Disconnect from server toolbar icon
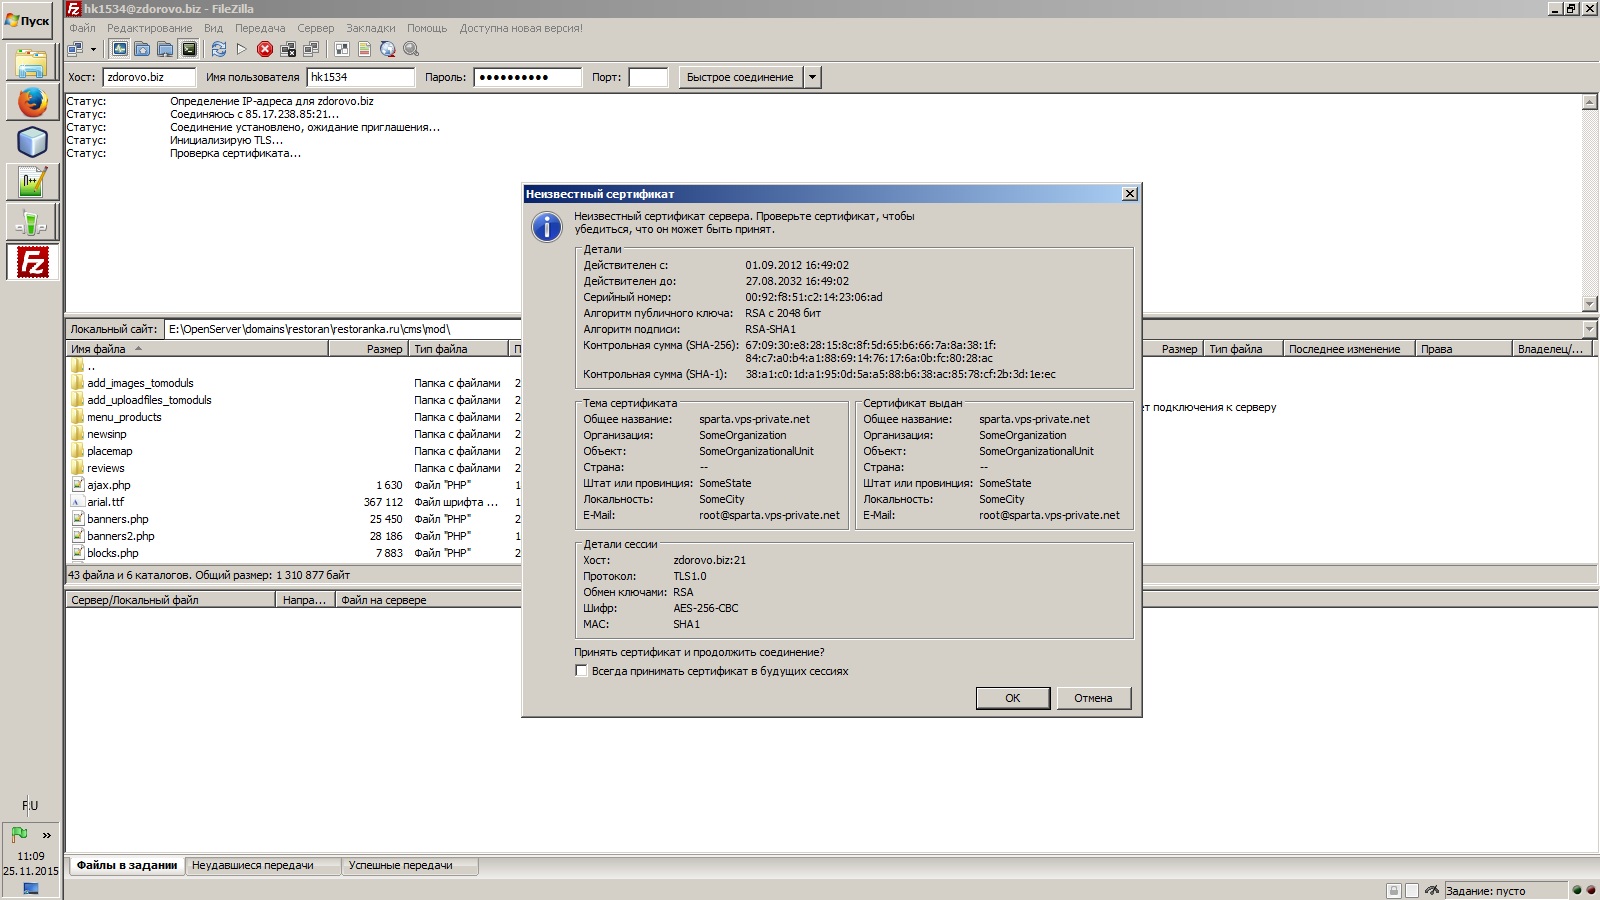1600x900 pixels. click(x=288, y=49)
